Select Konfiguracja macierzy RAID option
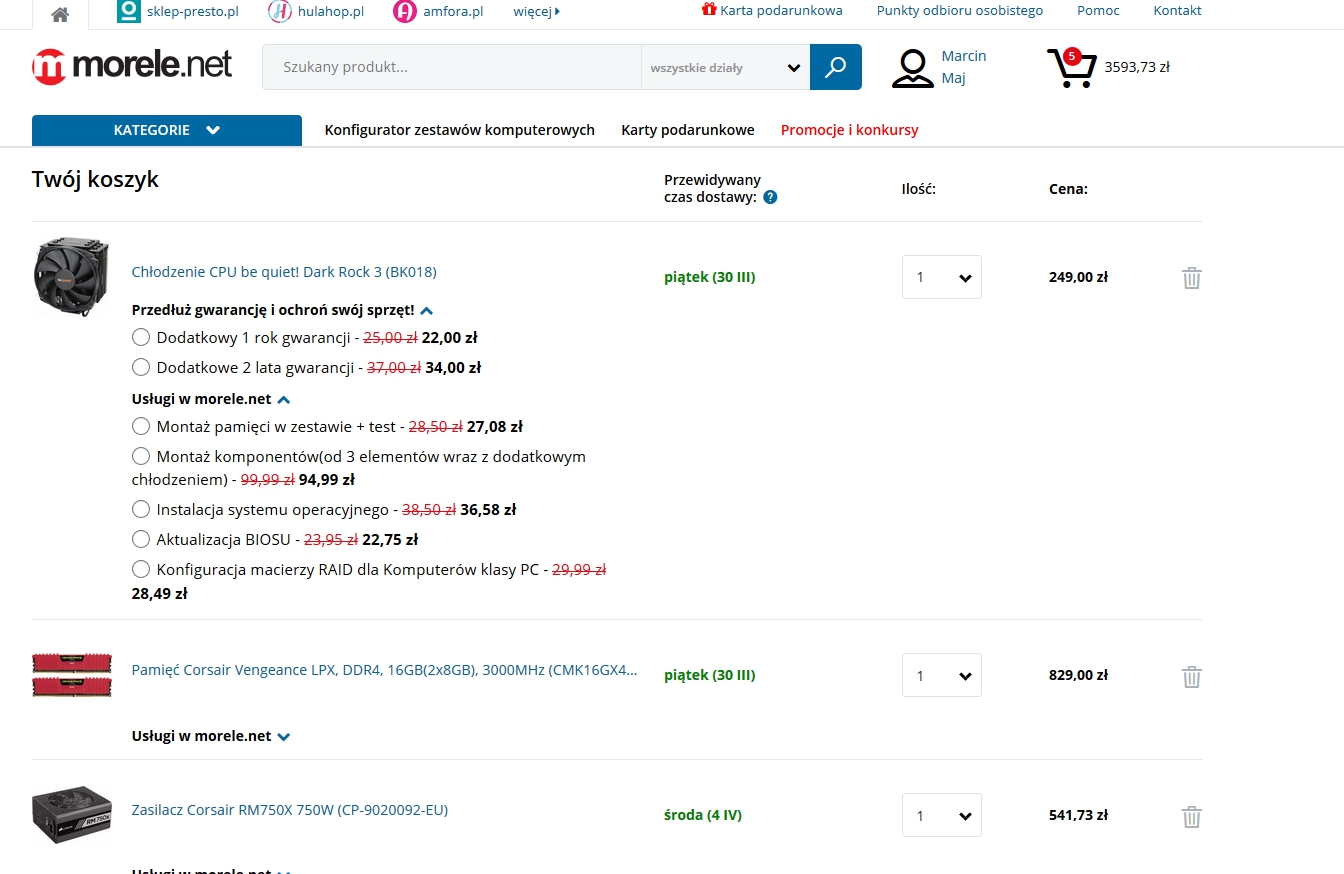 pyautogui.click(x=141, y=569)
